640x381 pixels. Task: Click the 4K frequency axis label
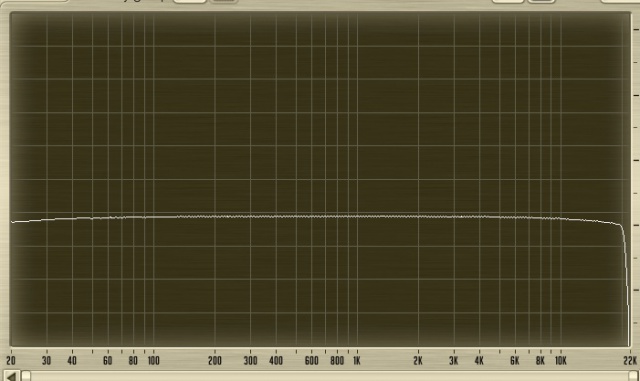479,361
